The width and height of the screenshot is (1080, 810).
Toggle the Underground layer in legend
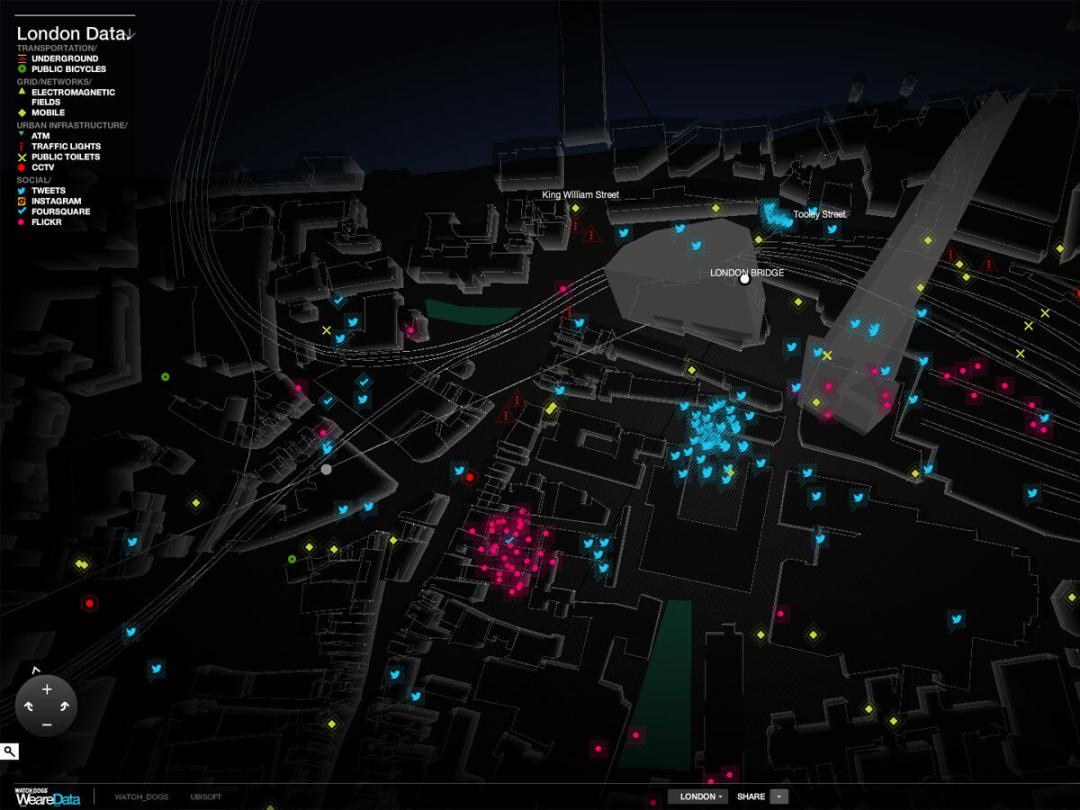point(64,59)
